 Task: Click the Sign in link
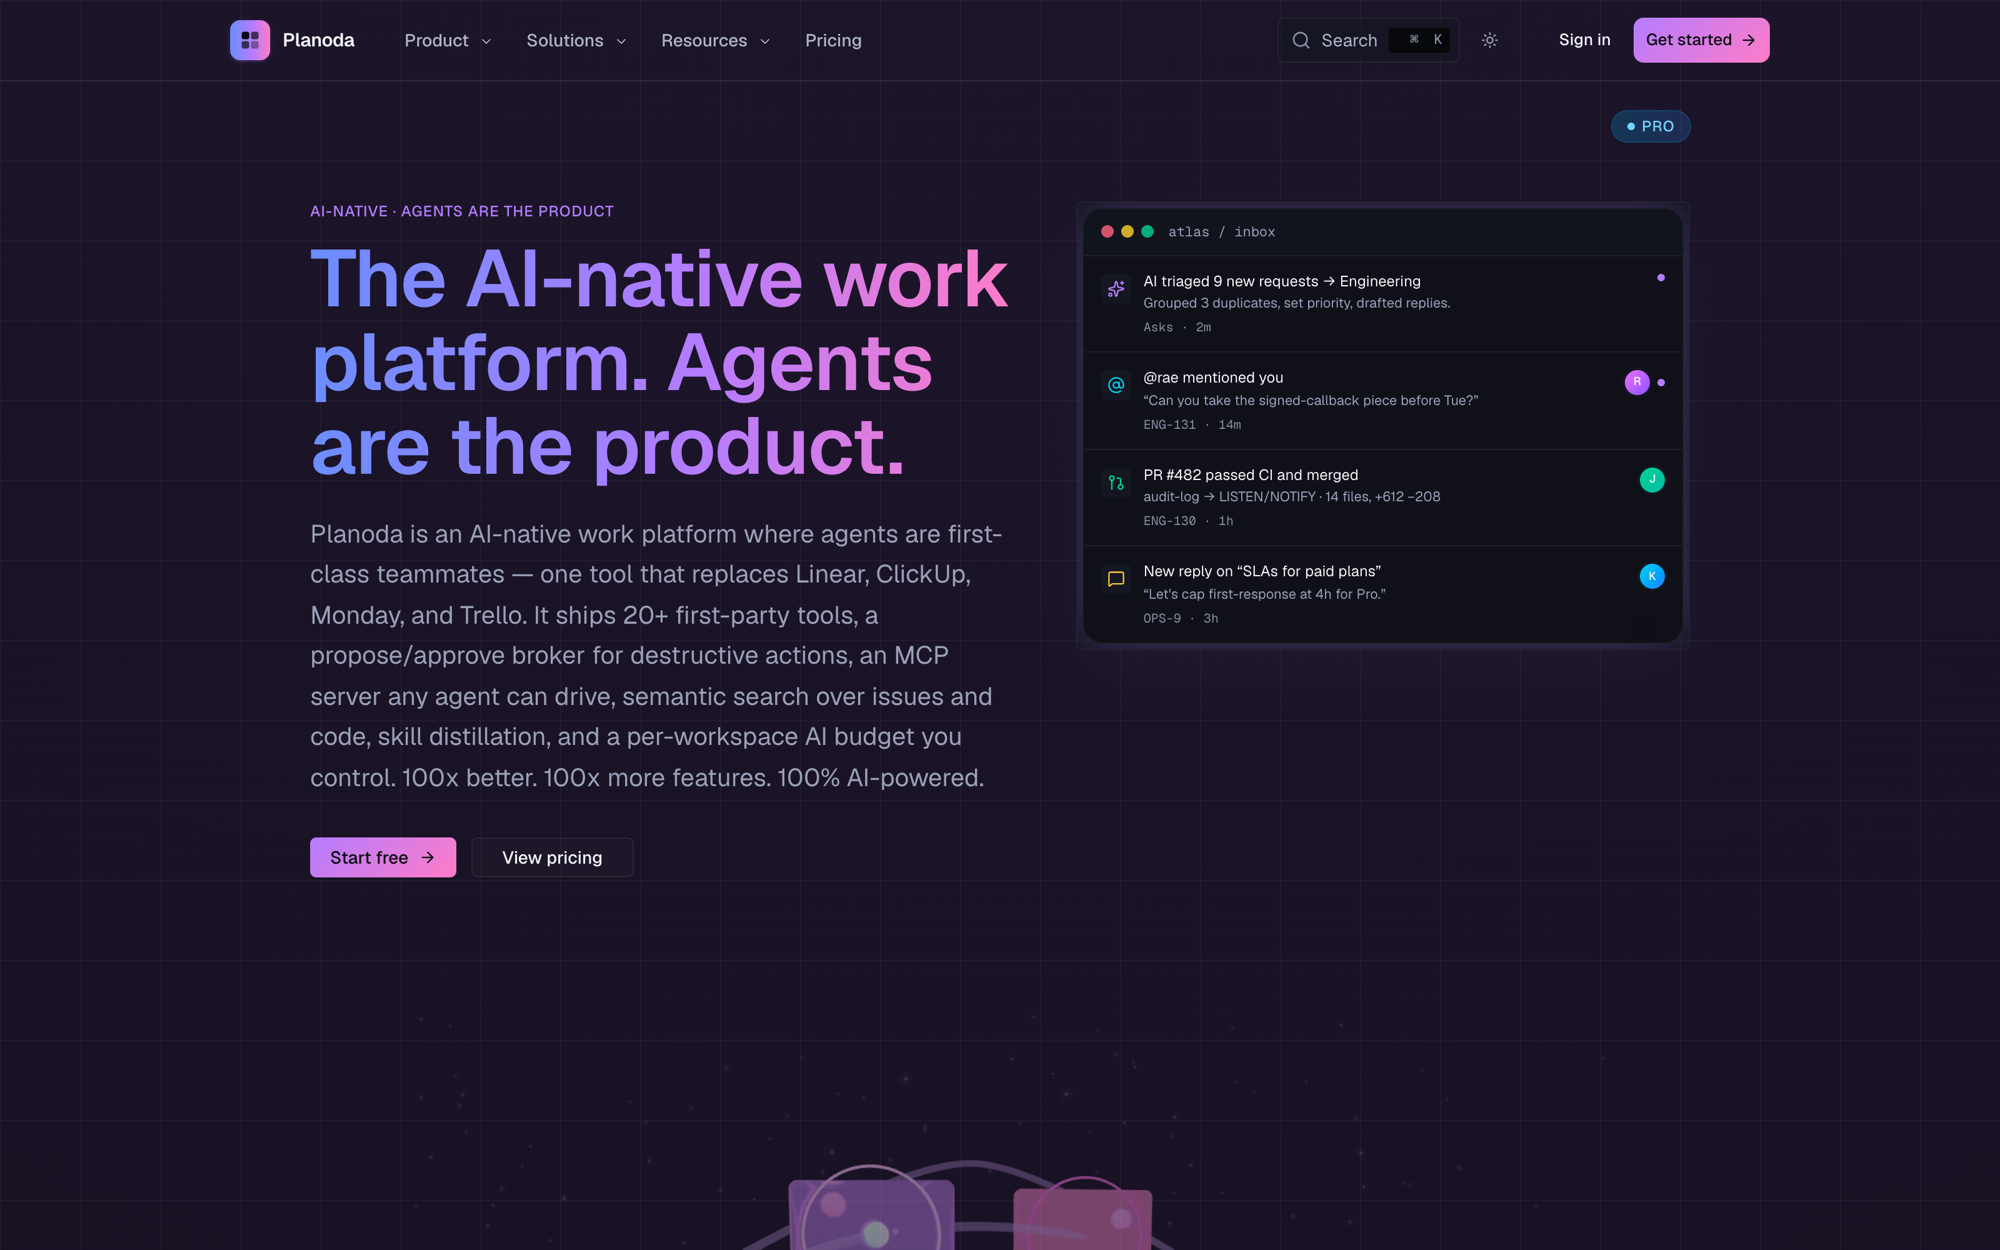click(x=1584, y=40)
